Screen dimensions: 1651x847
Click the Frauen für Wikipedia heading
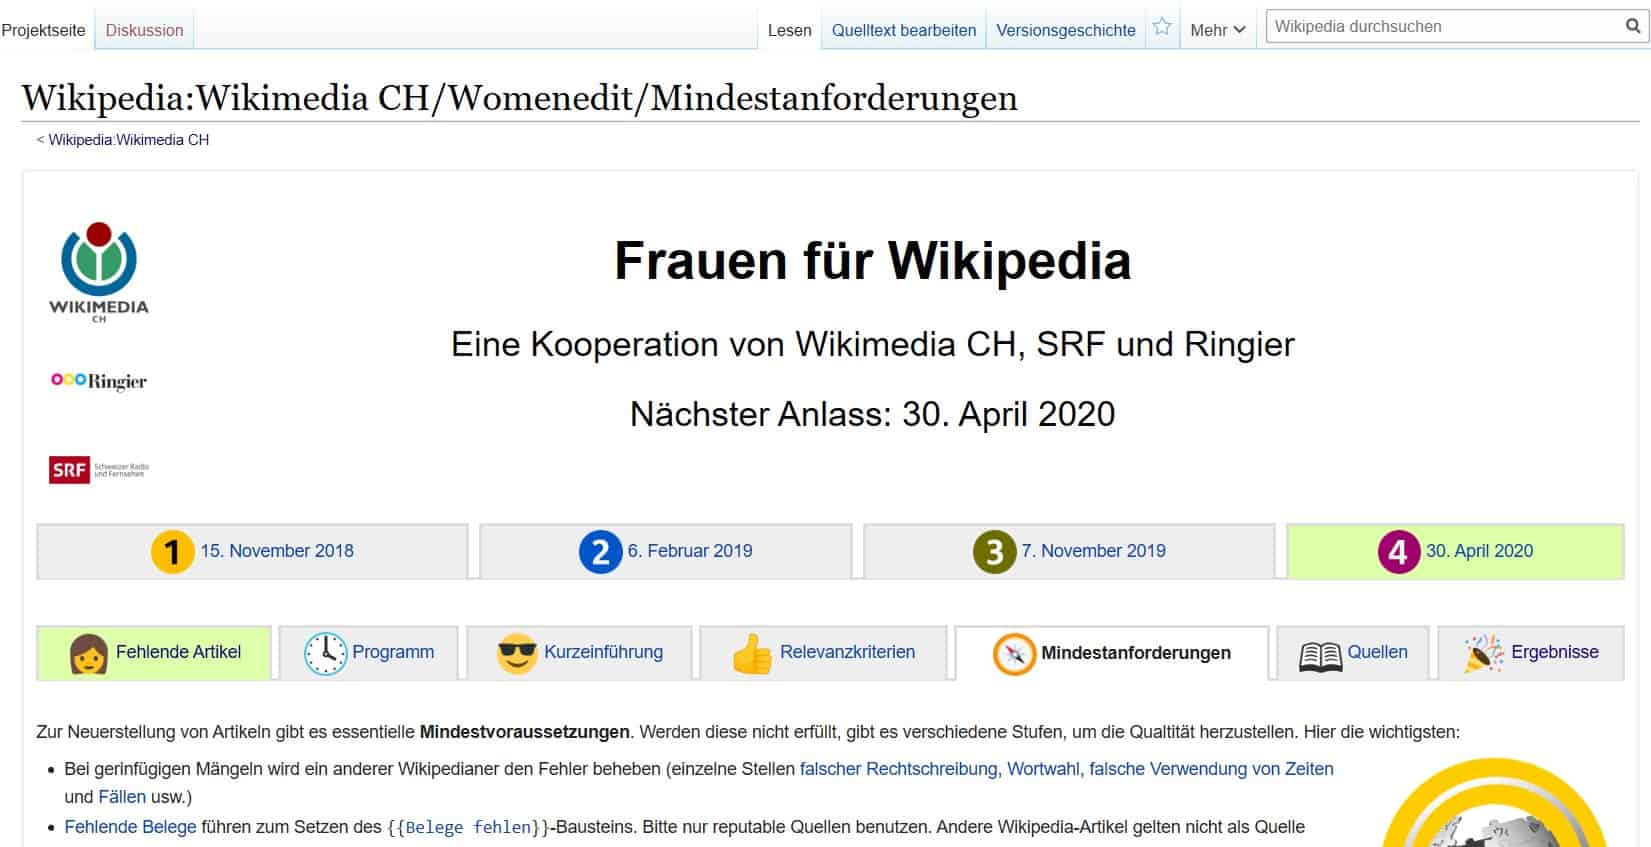click(872, 261)
